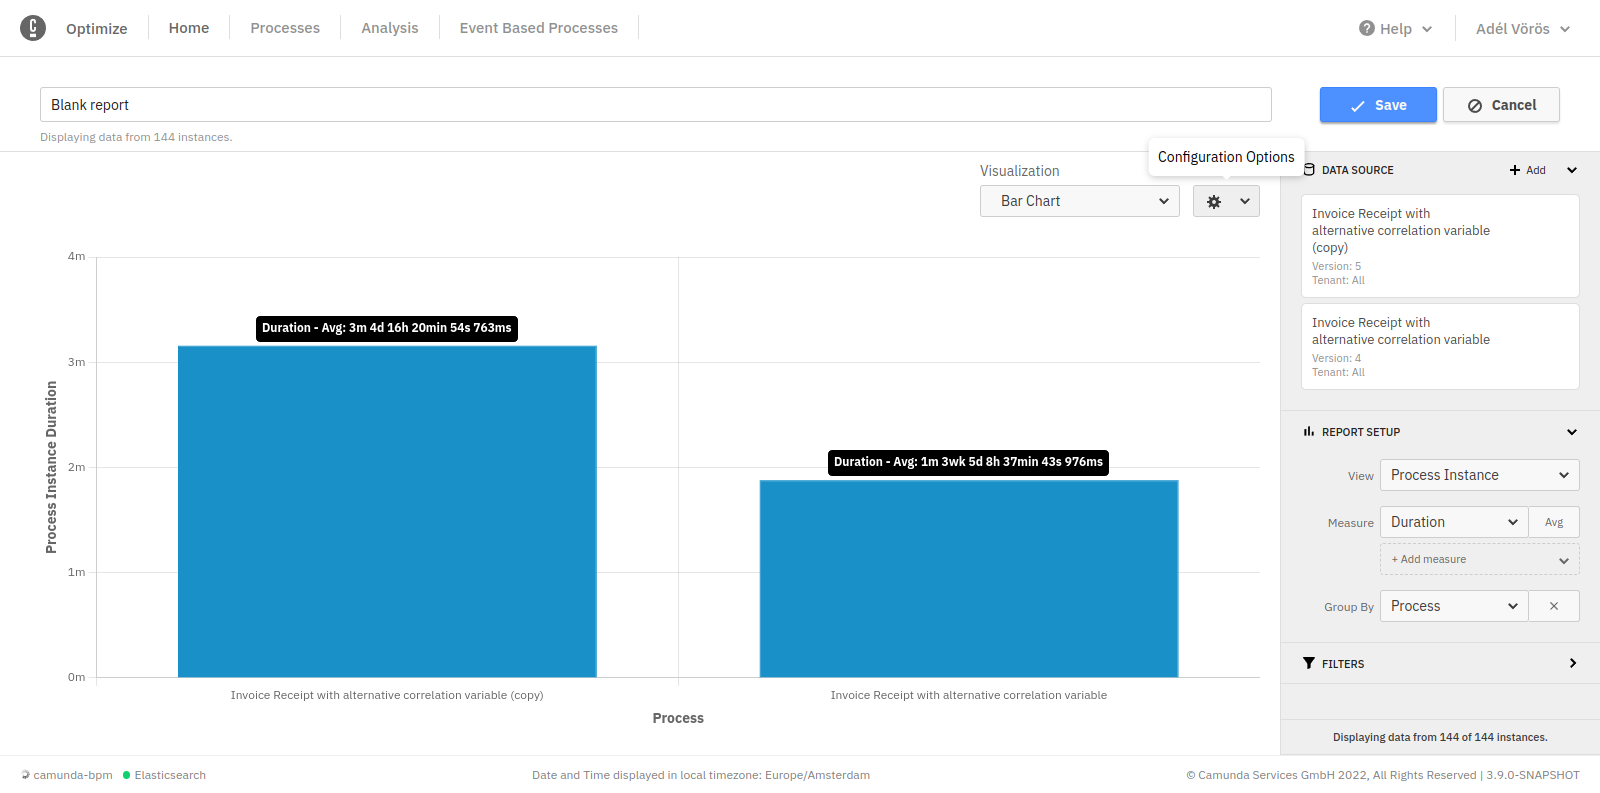1600x793 pixels.
Task: Remove the Group By Process with X
Action: pos(1554,606)
